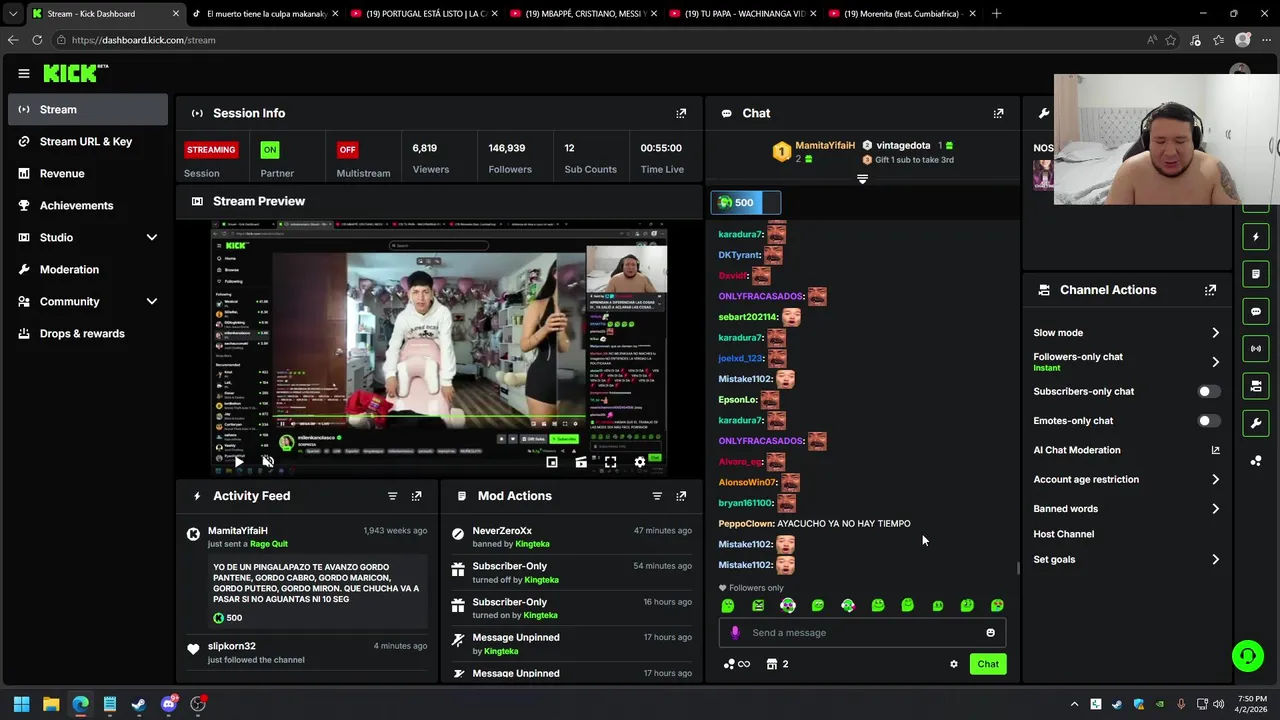Open the gift shop icon showing 2
The height and width of the screenshot is (720, 1280).
coord(777,664)
